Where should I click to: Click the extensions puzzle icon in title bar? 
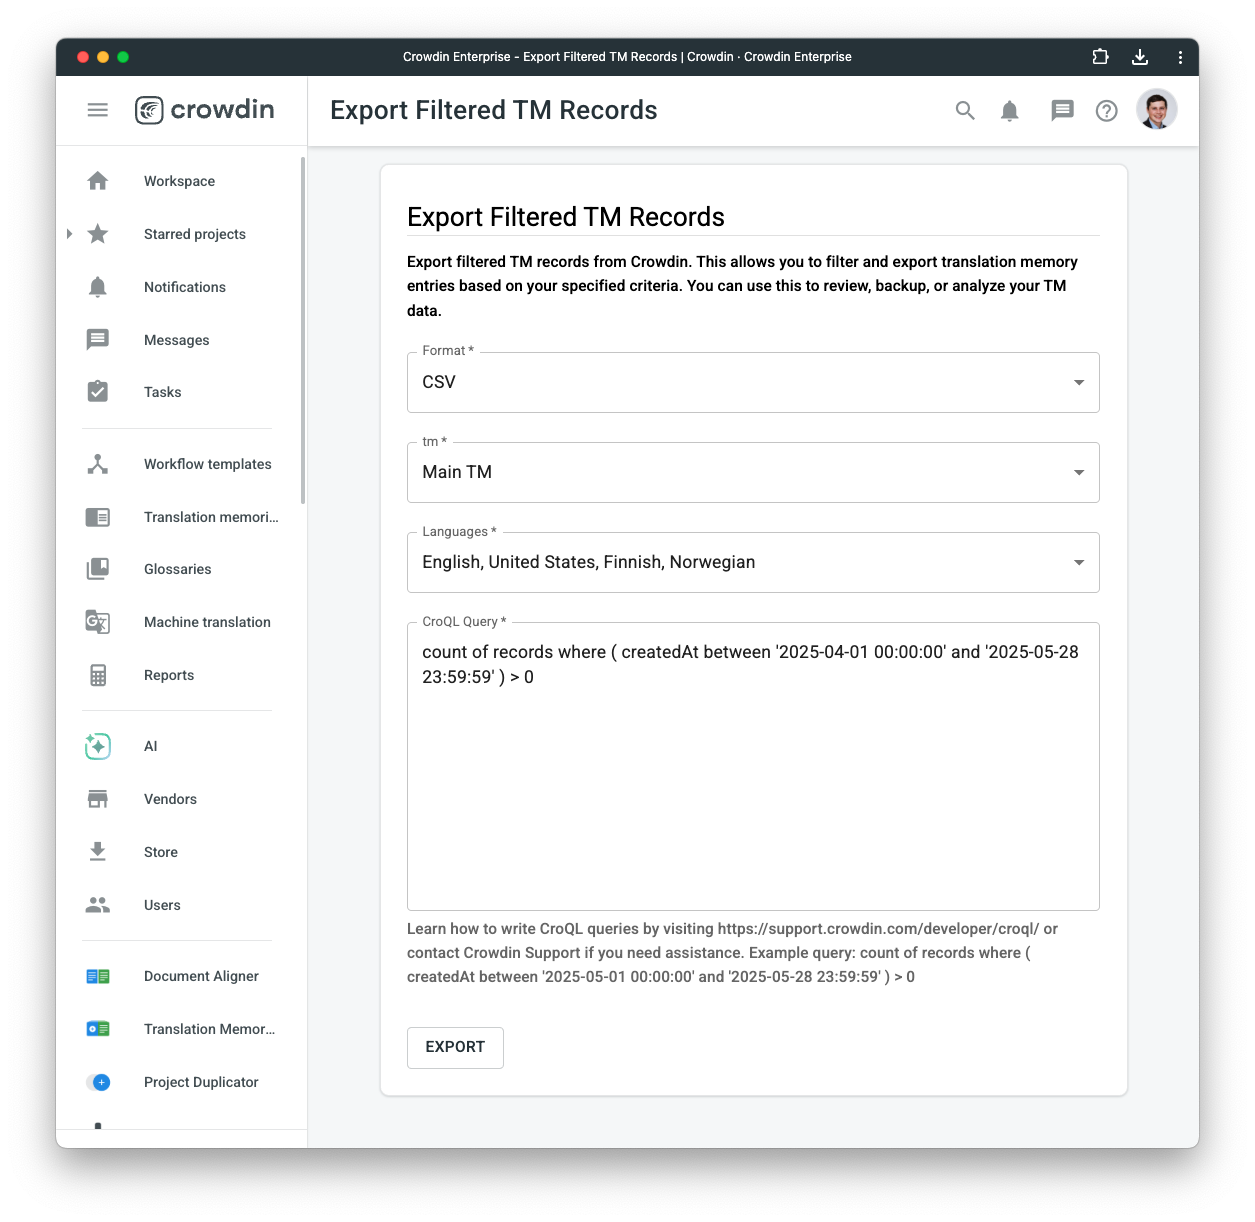point(1100,57)
